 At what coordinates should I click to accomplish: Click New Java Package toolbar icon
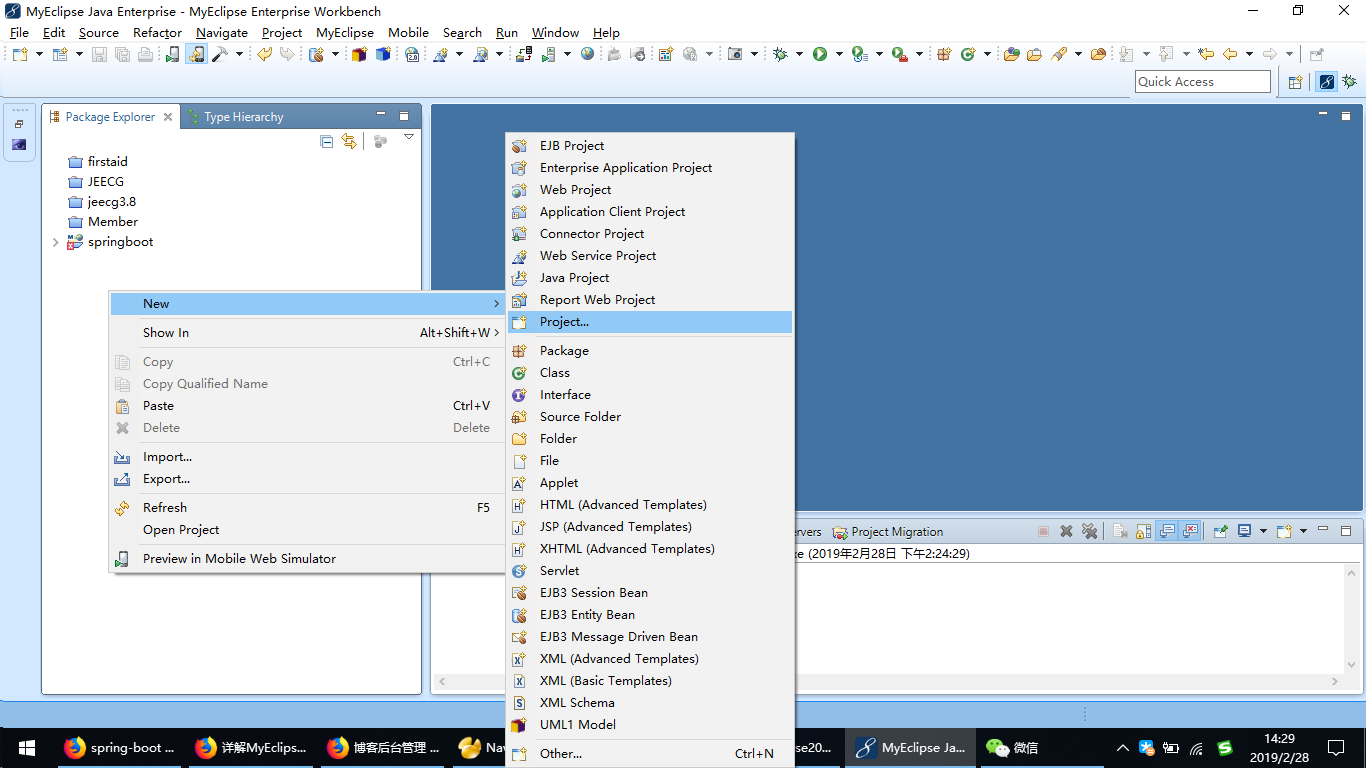[x=943, y=54]
